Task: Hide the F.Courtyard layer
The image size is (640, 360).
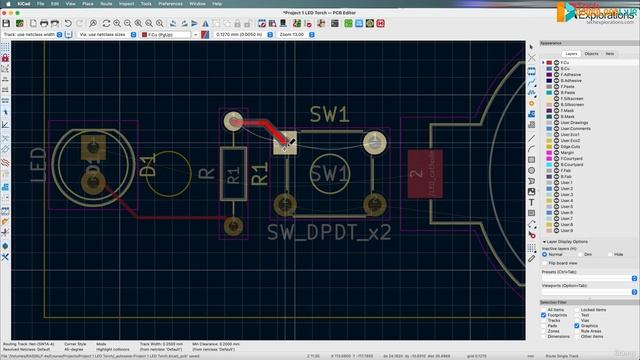Action: (x=556, y=158)
